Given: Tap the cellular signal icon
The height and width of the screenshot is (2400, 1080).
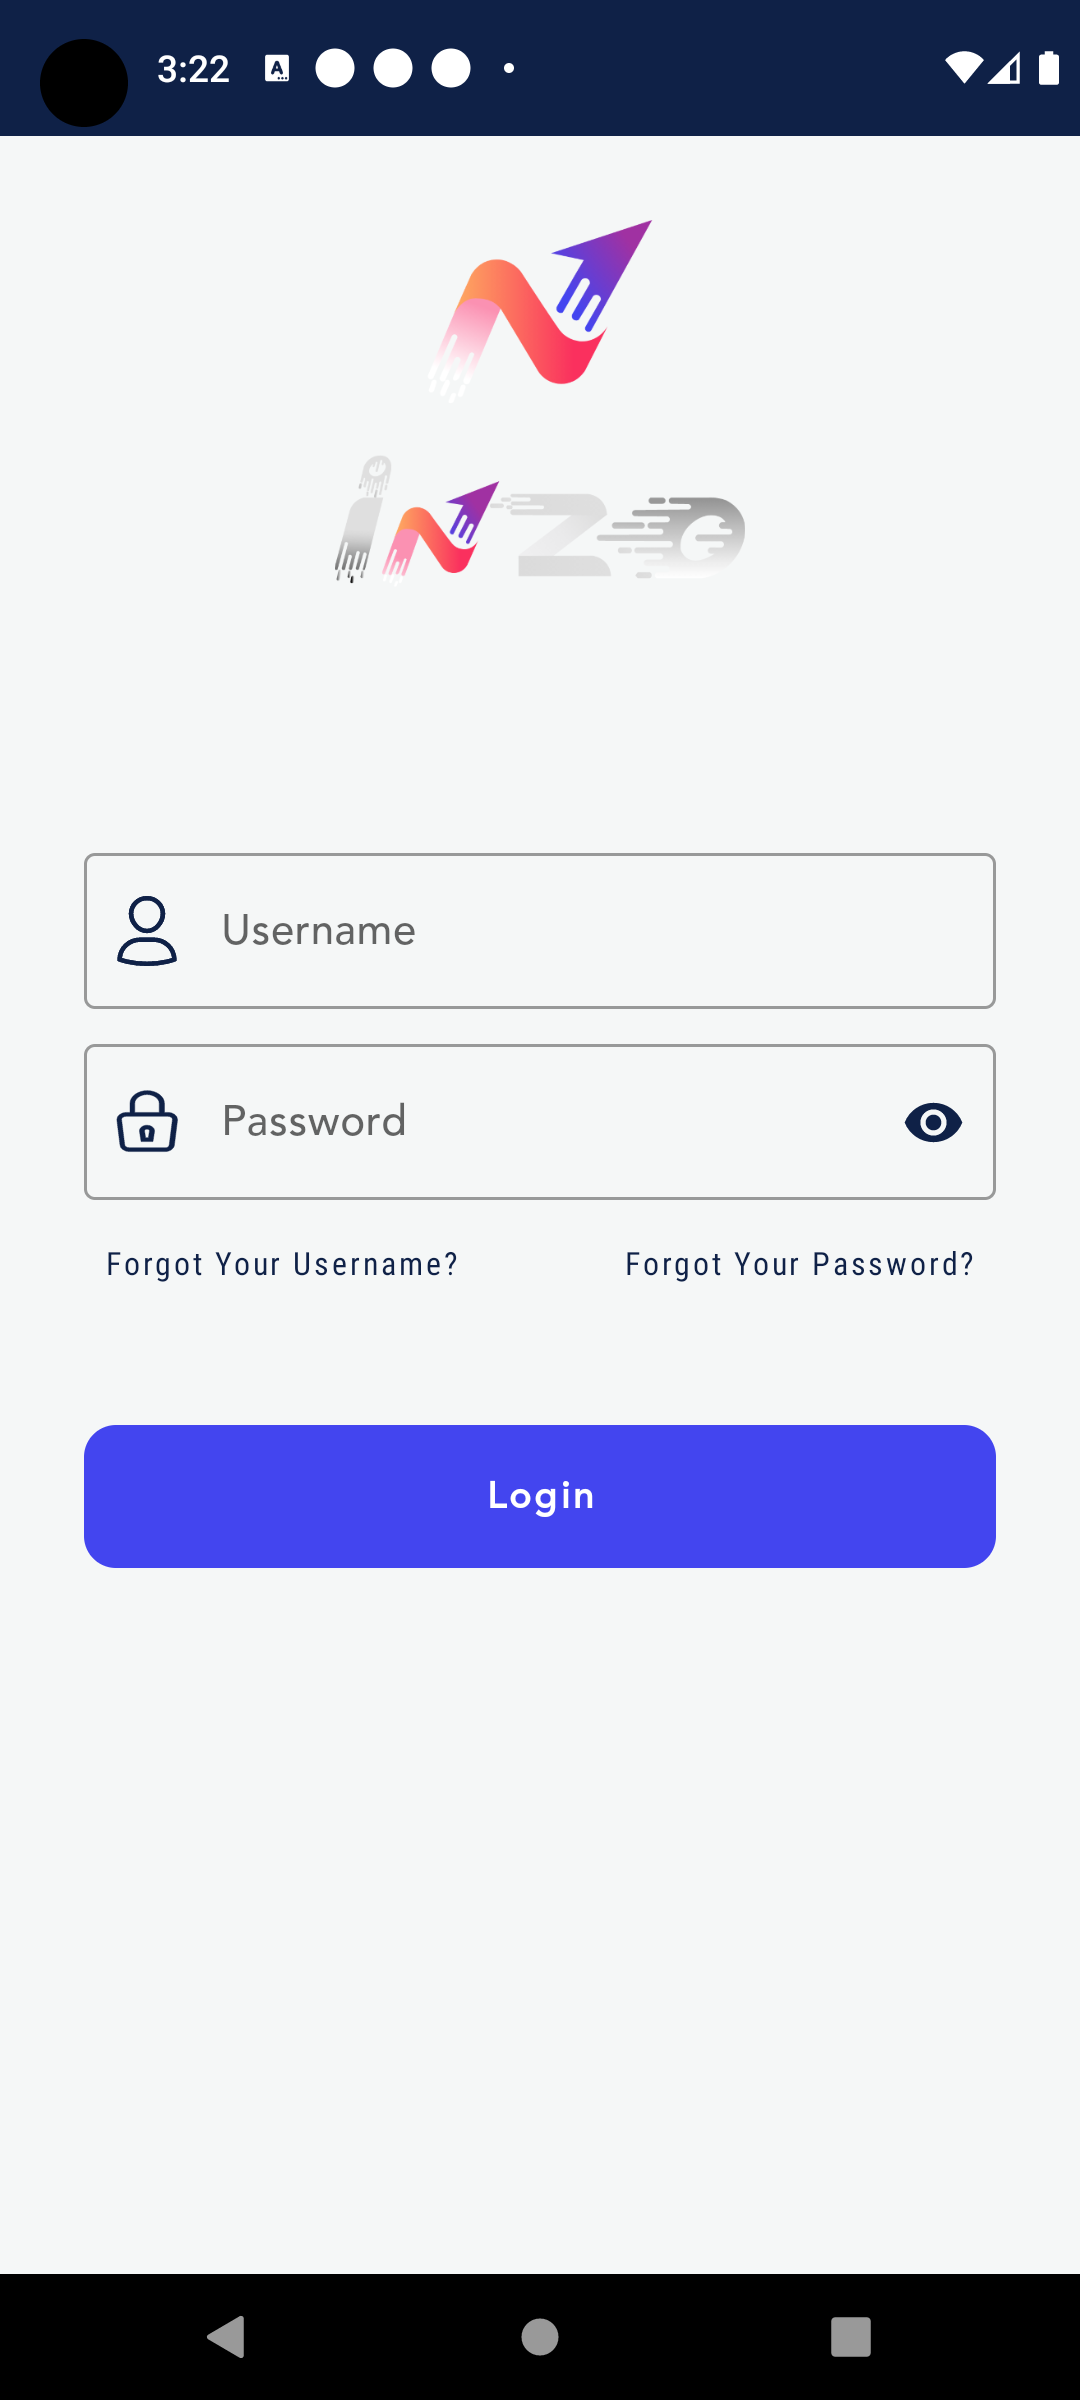Looking at the screenshot, I should (x=1006, y=67).
